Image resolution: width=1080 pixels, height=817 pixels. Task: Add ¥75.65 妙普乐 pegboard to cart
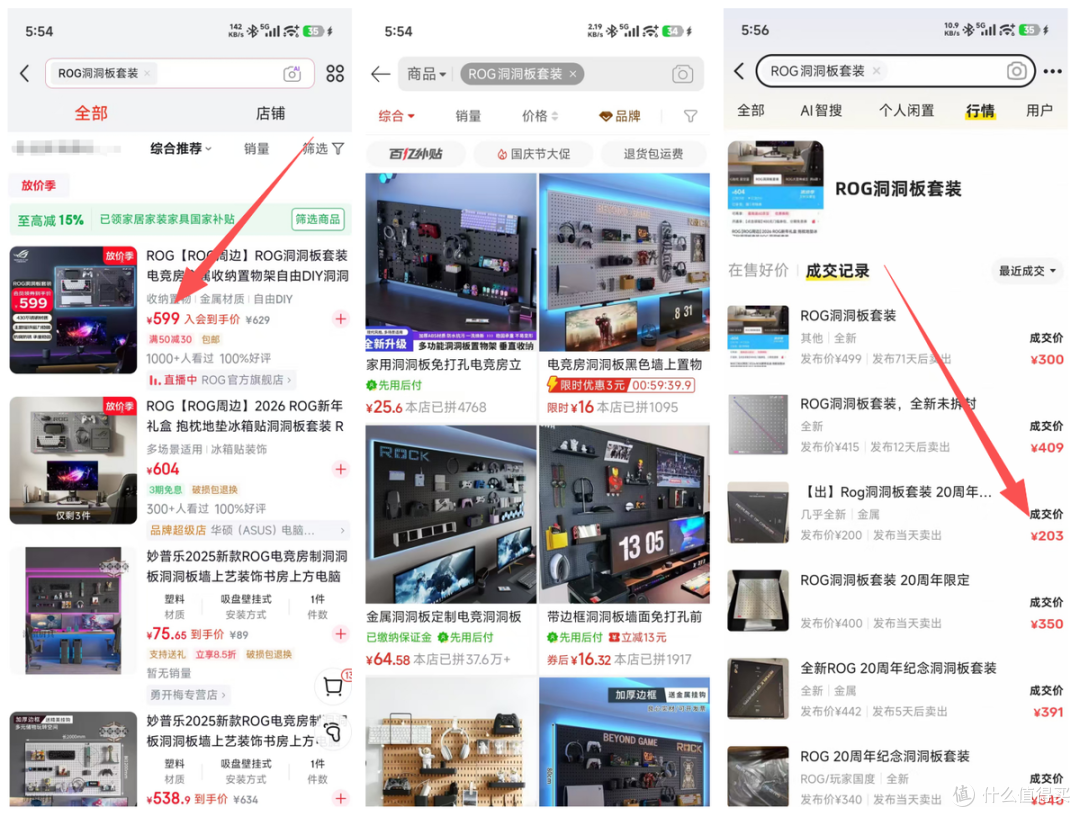click(340, 634)
